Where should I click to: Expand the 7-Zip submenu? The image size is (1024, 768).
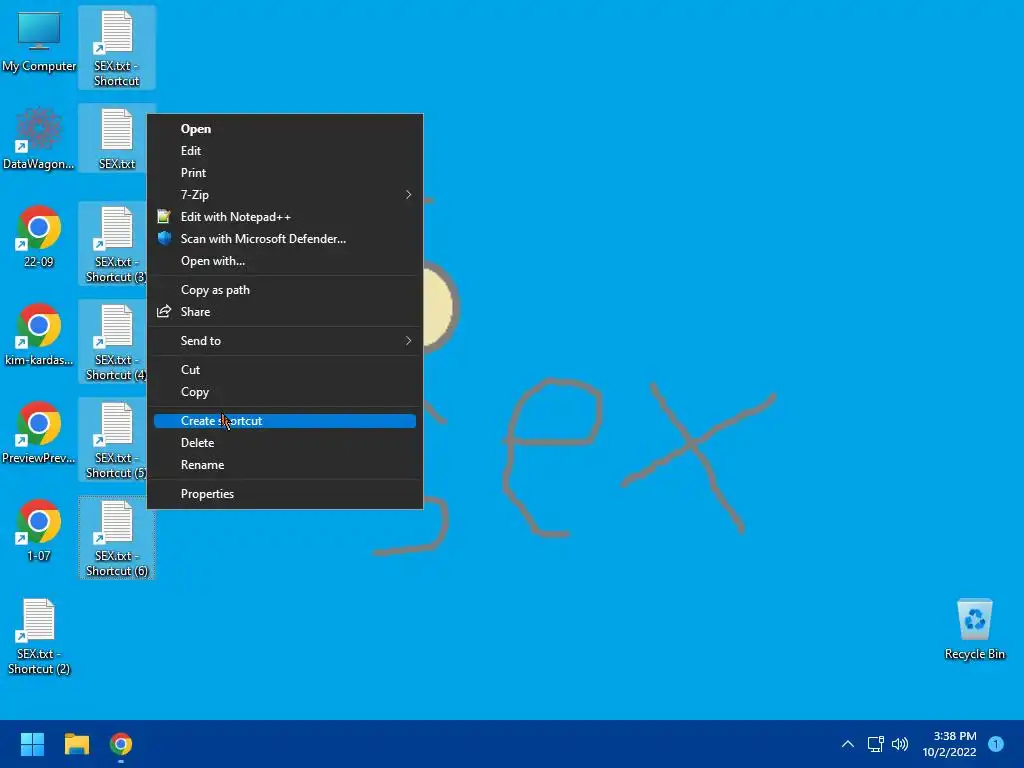[x=285, y=195]
